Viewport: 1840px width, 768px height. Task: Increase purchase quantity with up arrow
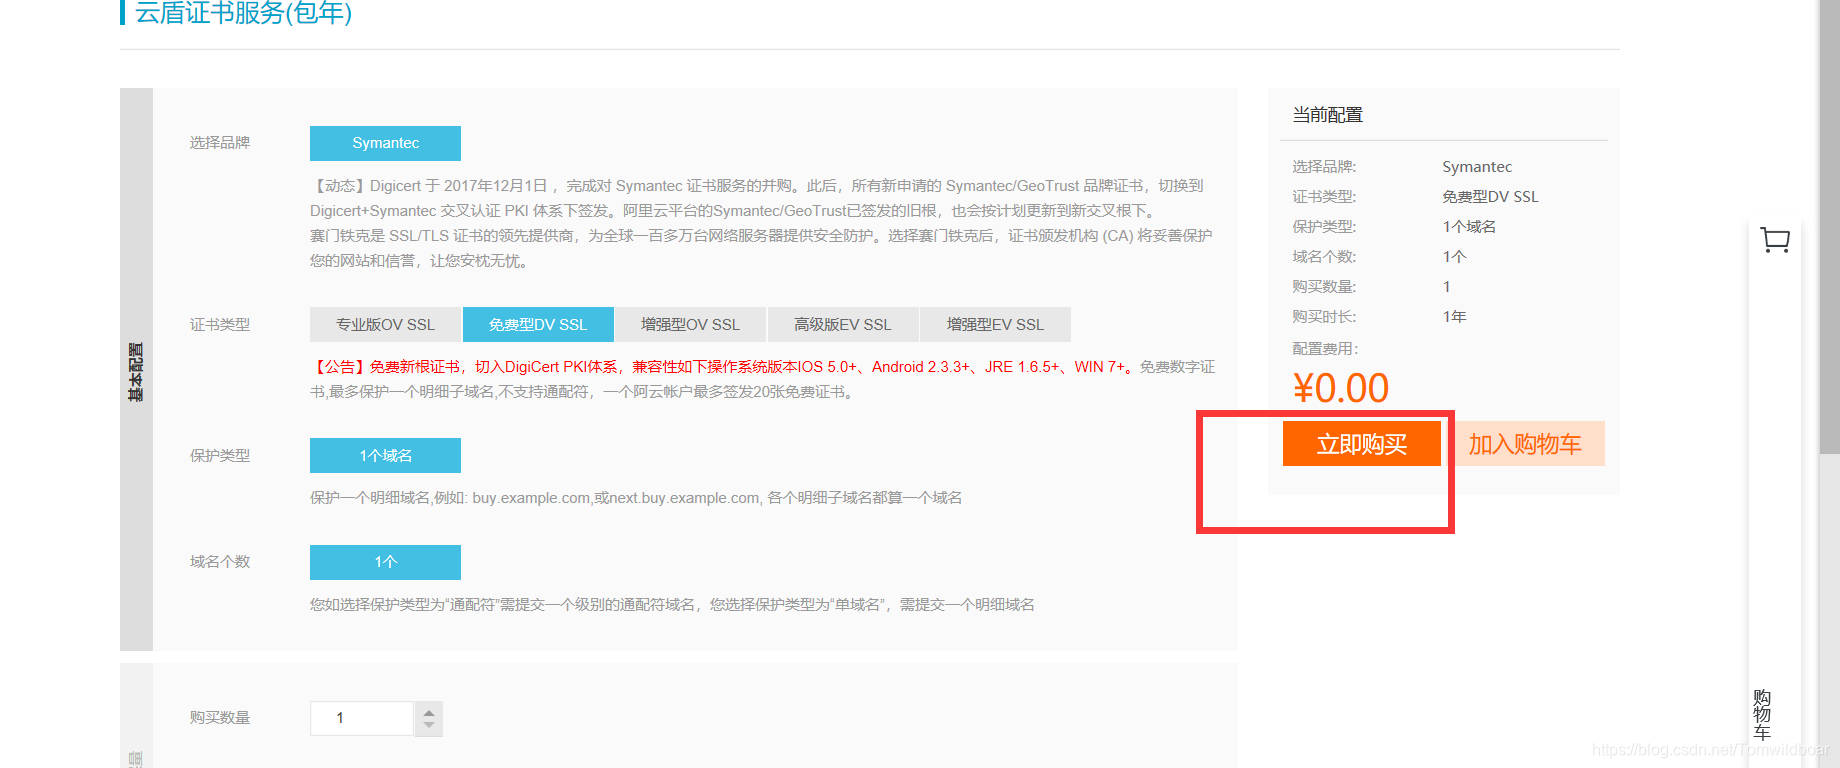429,712
